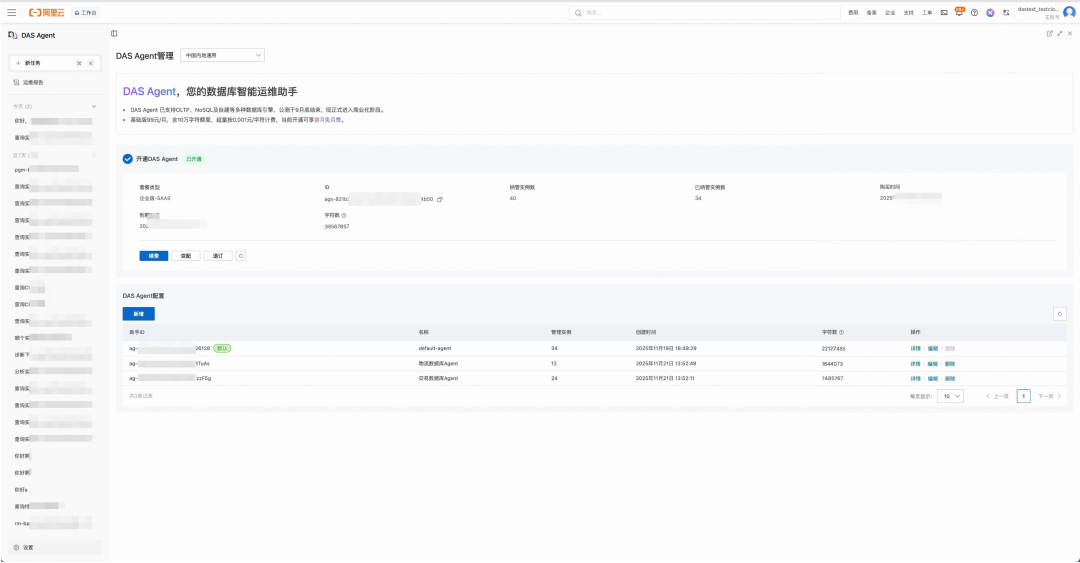Click the blue 续费 renew button
Screen dimensions: 1080x563
pyautogui.click(x=154, y=256)
